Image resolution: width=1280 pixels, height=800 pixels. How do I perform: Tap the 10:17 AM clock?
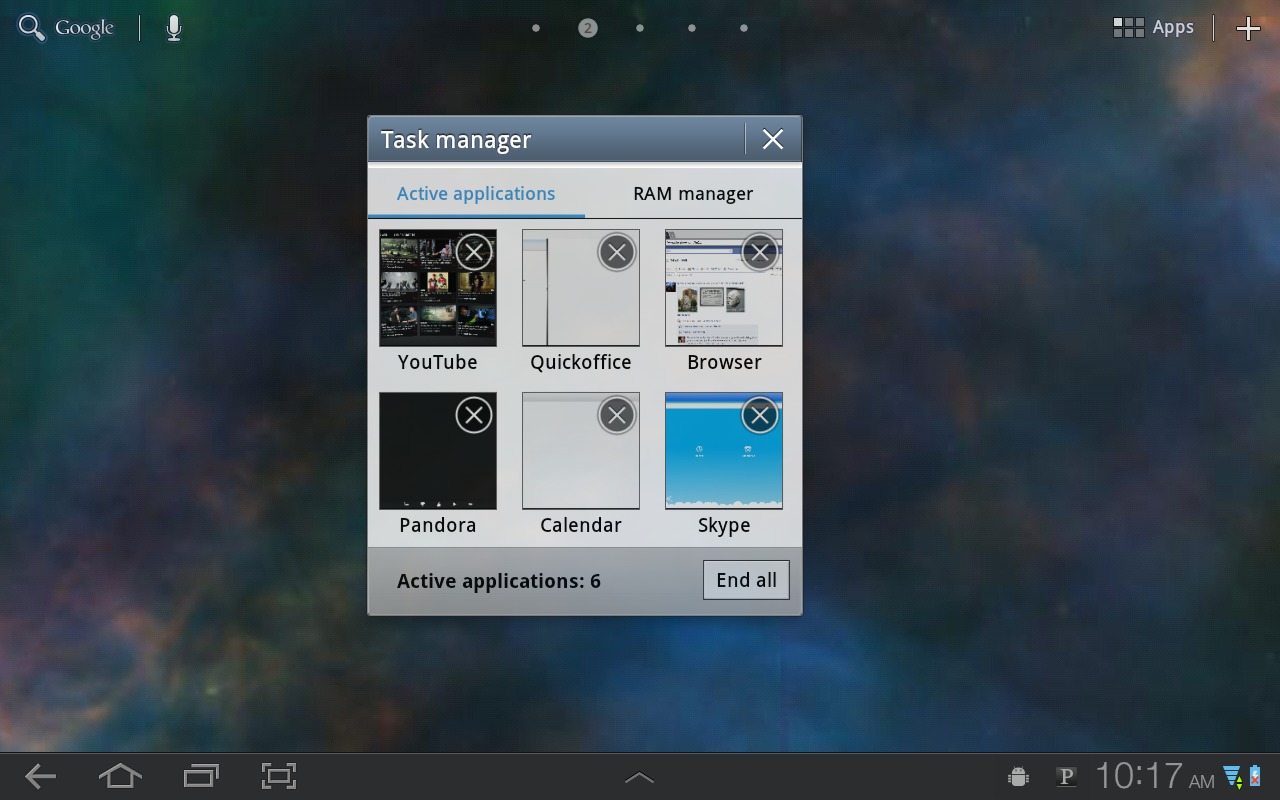[1155, 776]
